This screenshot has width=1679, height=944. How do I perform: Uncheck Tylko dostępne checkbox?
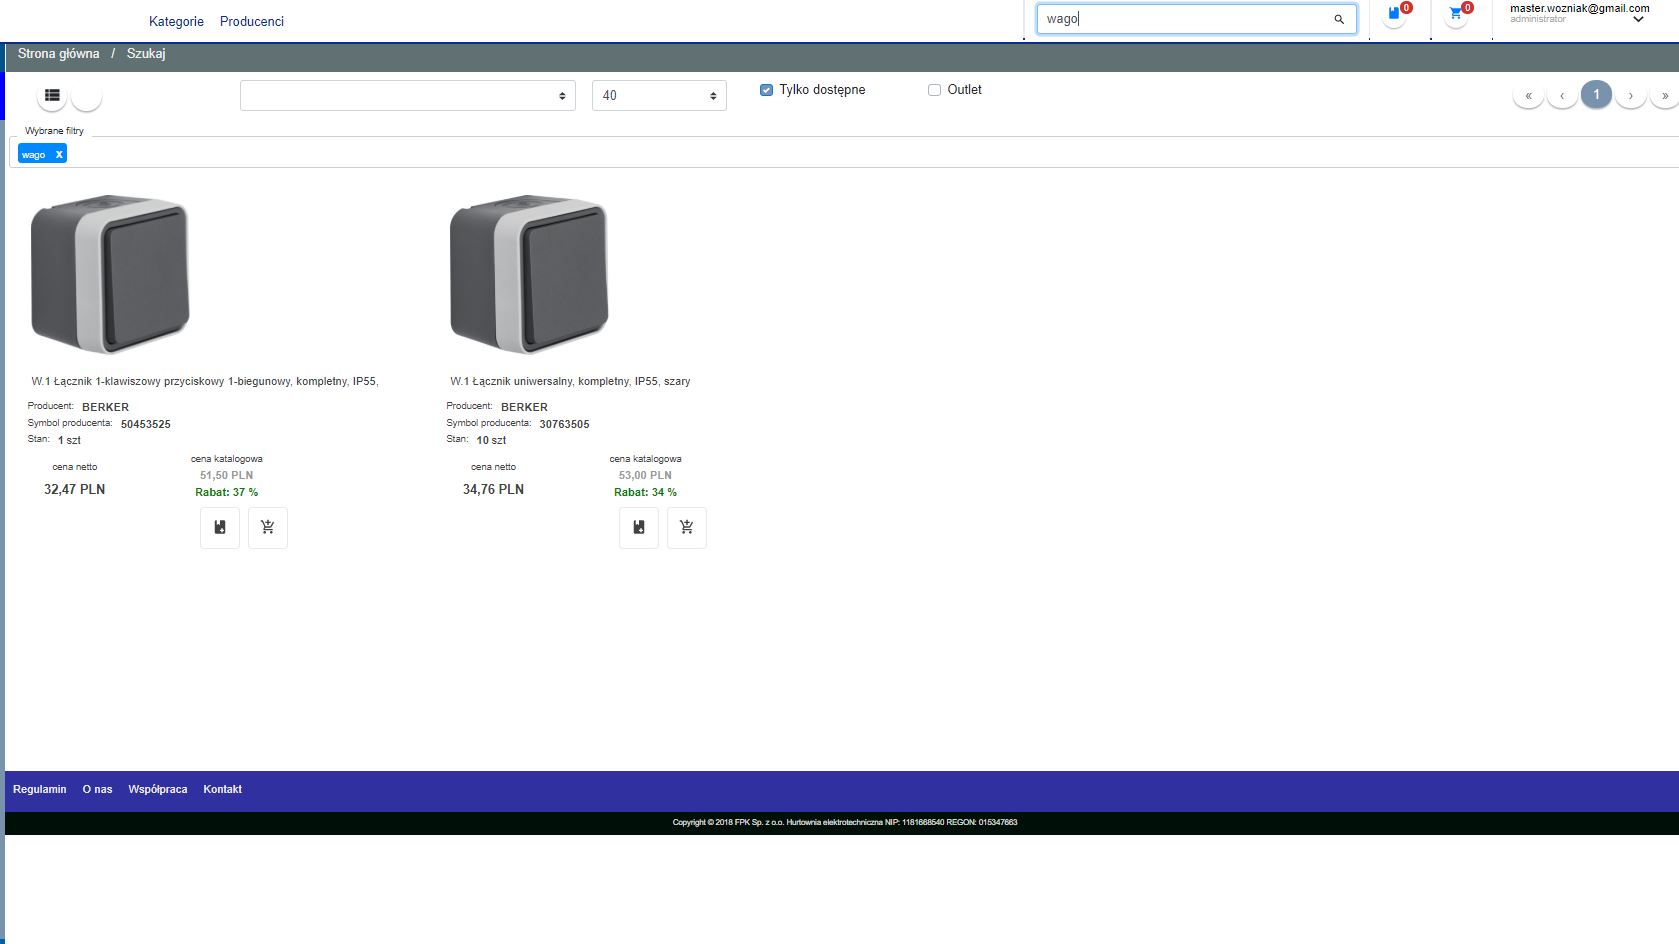(766, 90)
